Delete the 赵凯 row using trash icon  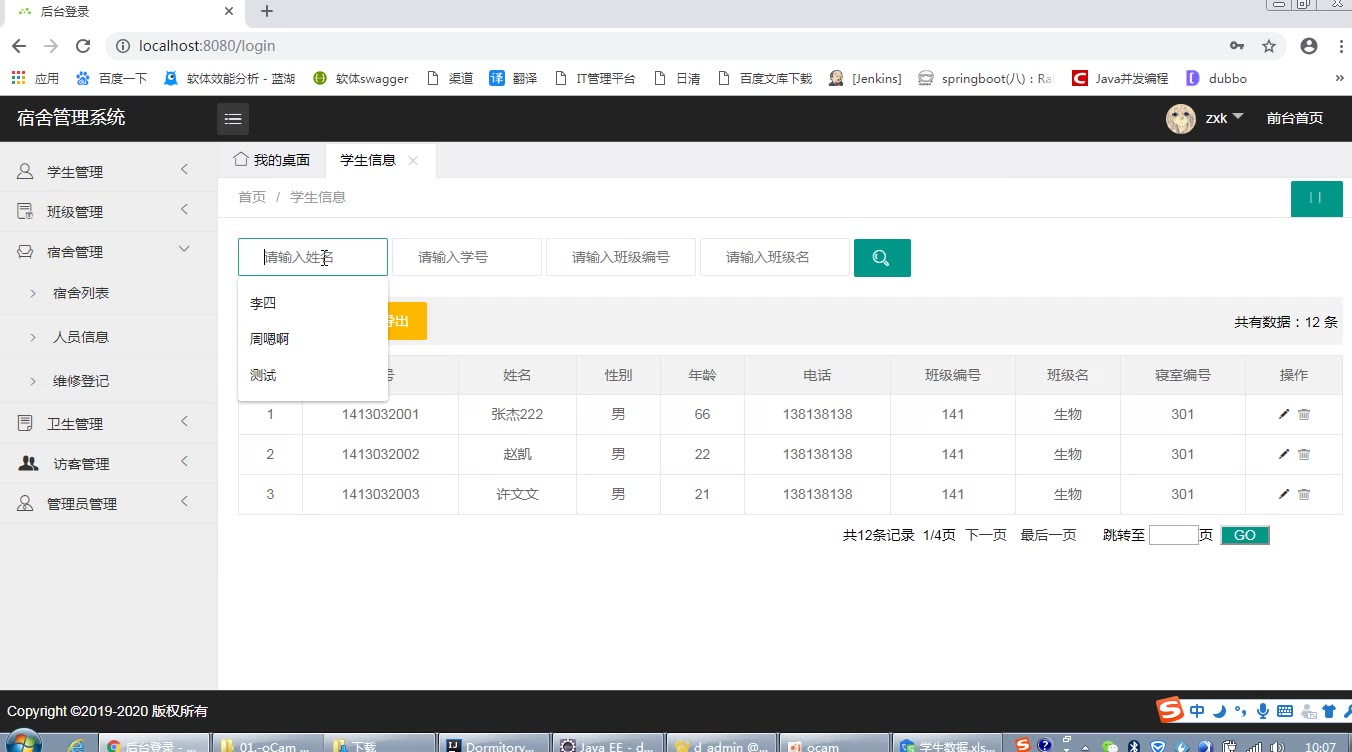(1304, 454)
